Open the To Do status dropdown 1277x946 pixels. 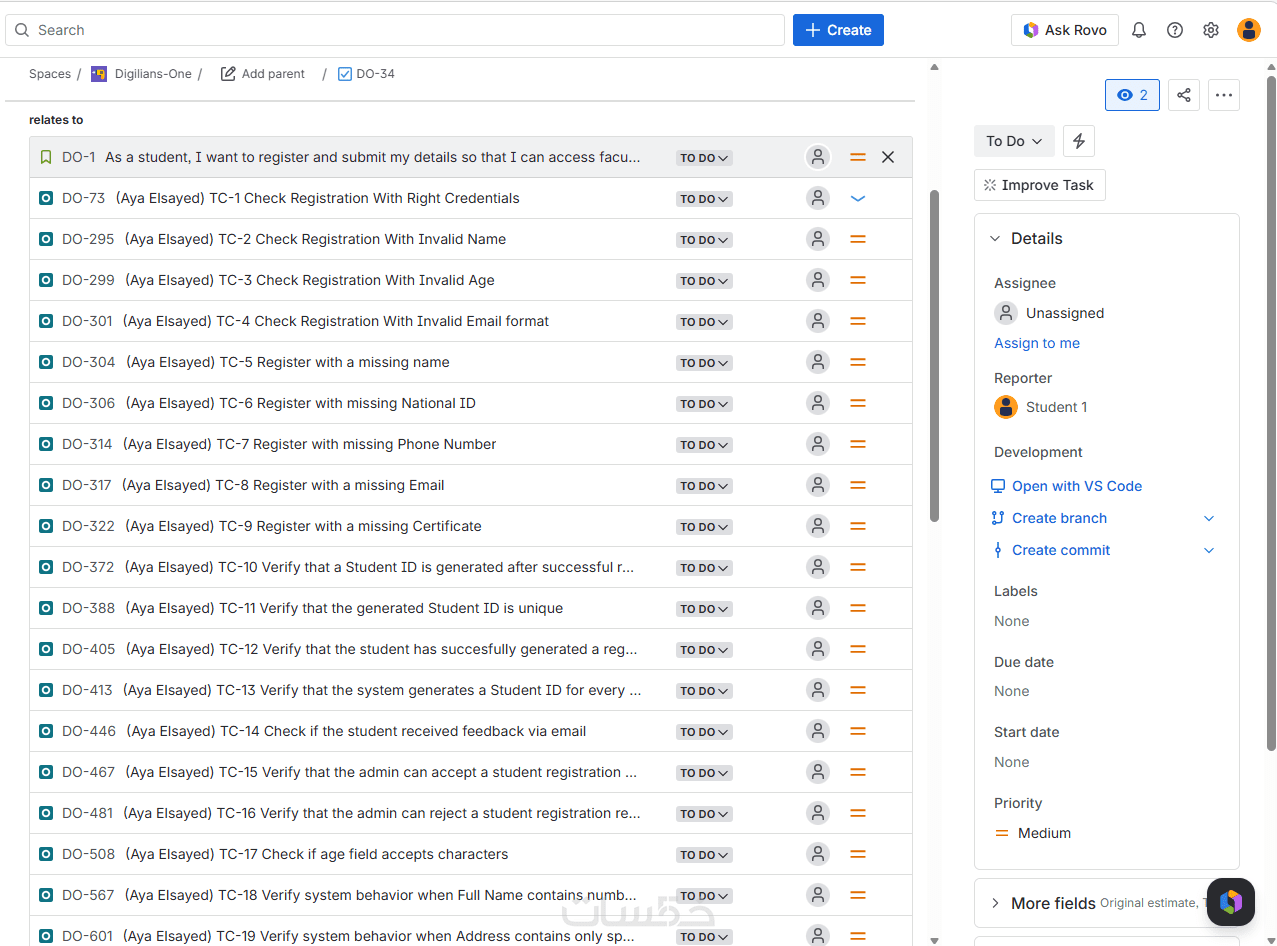click(1014, 141)
